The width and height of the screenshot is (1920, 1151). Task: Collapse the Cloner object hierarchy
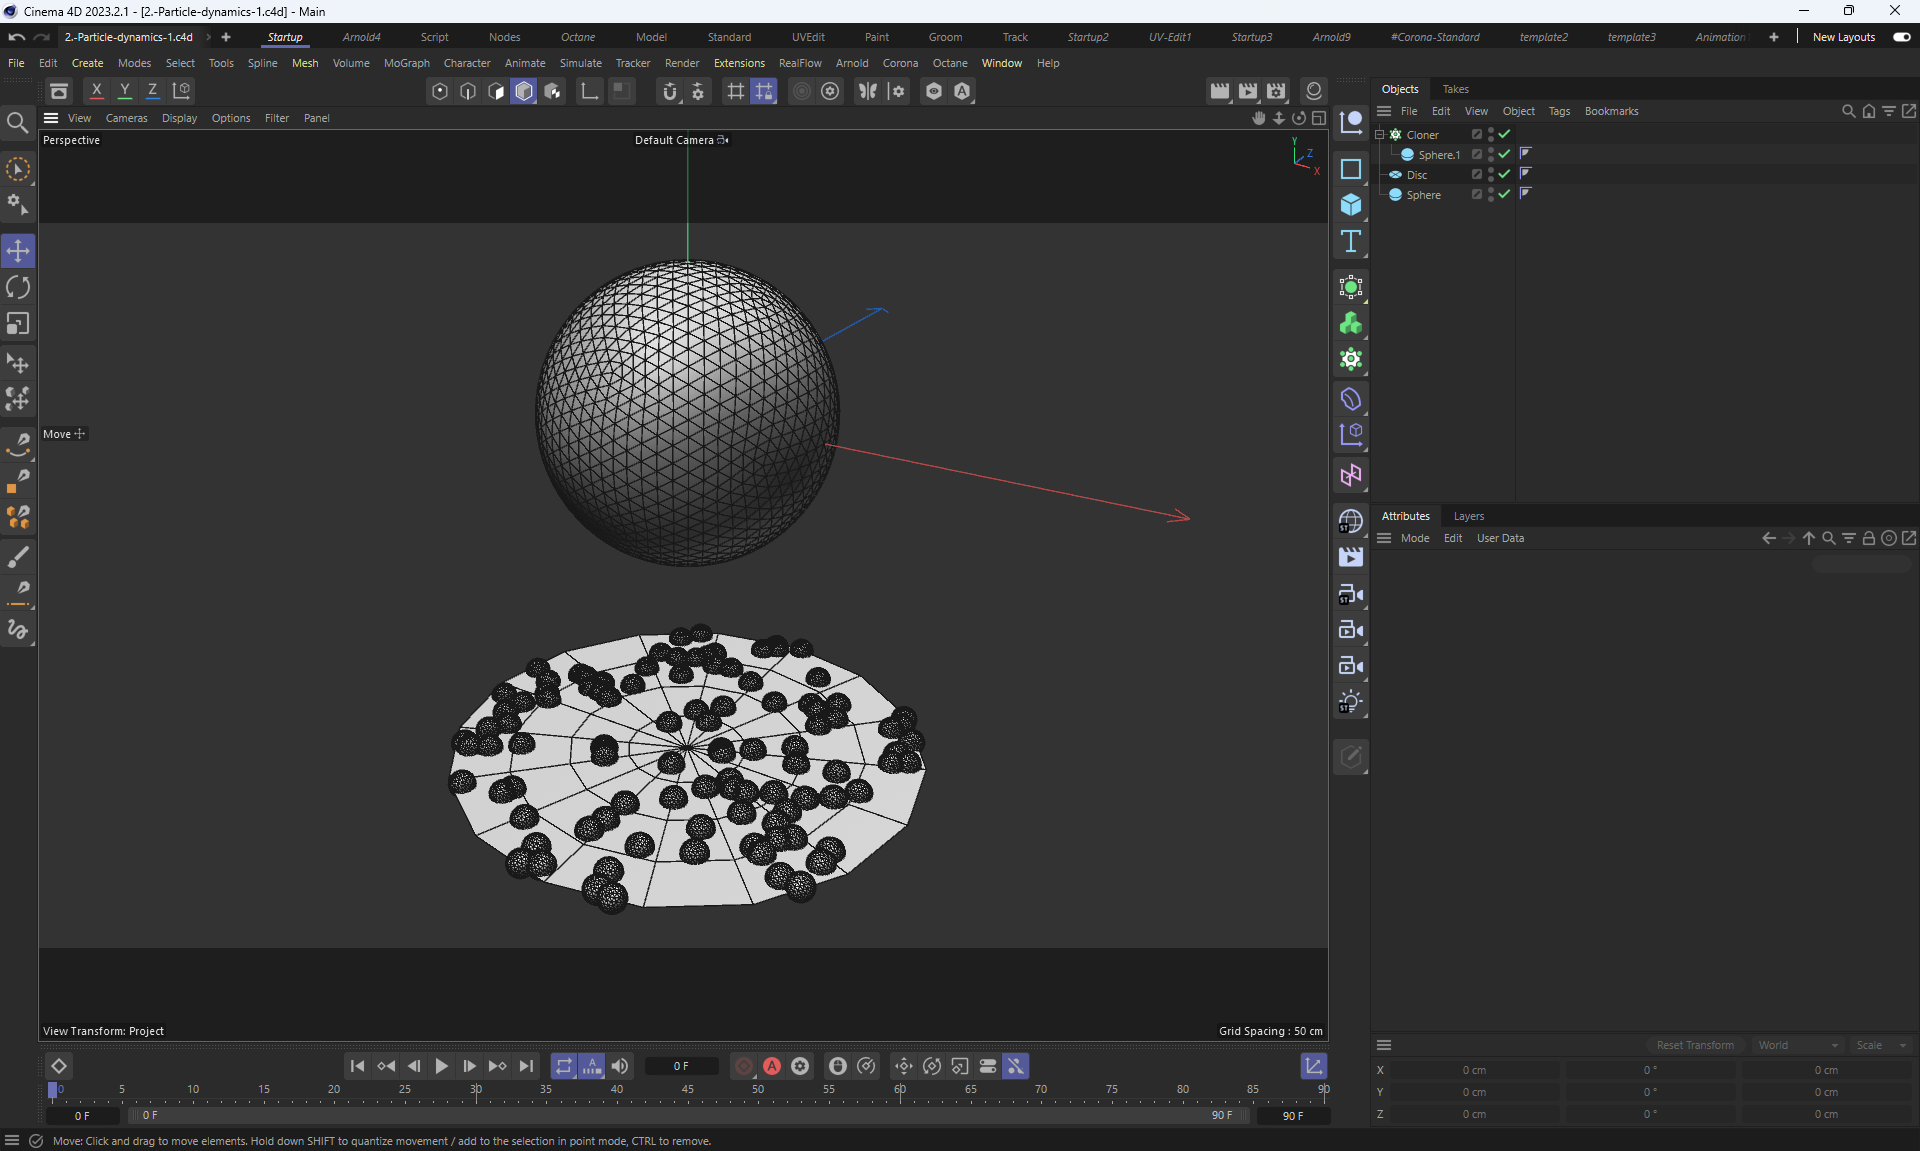(1379, 134)
